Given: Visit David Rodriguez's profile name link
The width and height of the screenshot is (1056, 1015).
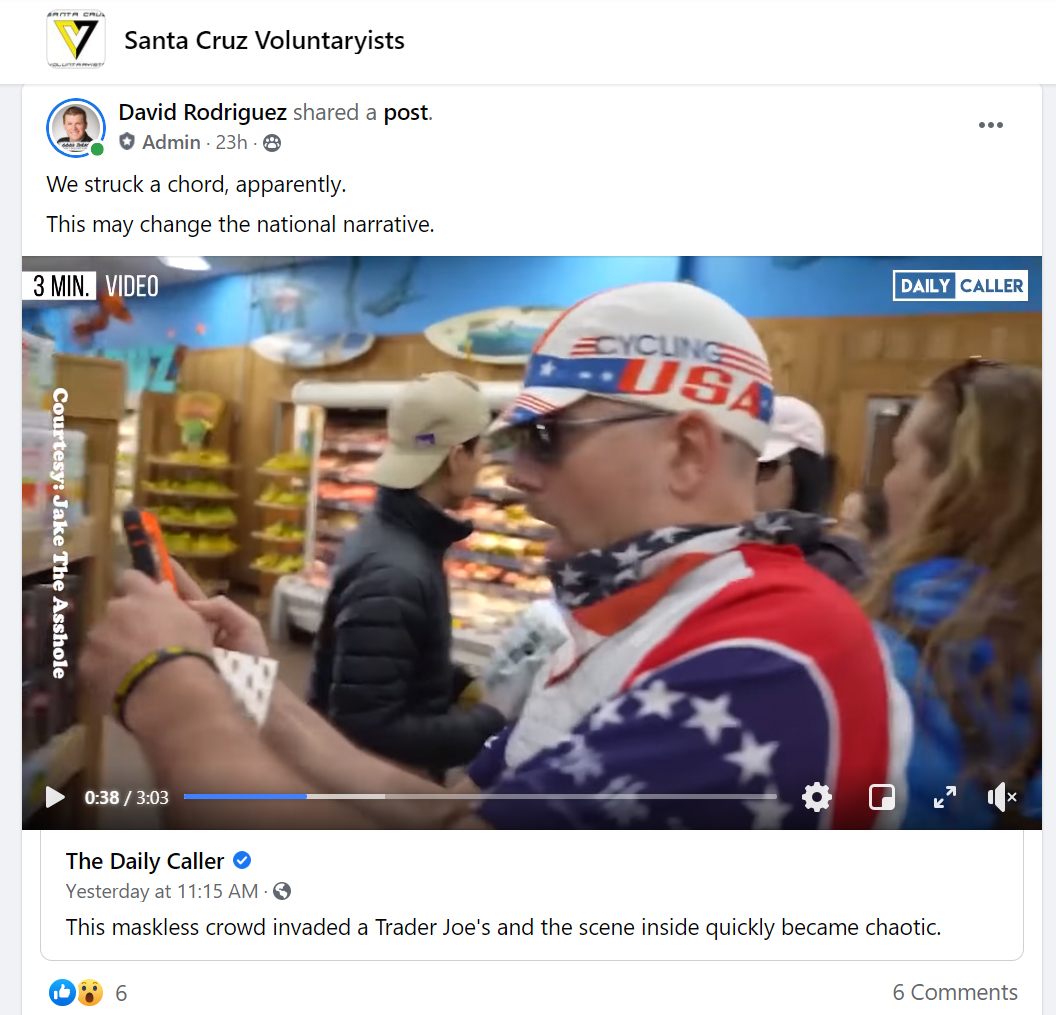Looking at the screenshot, I should (203, 112).
